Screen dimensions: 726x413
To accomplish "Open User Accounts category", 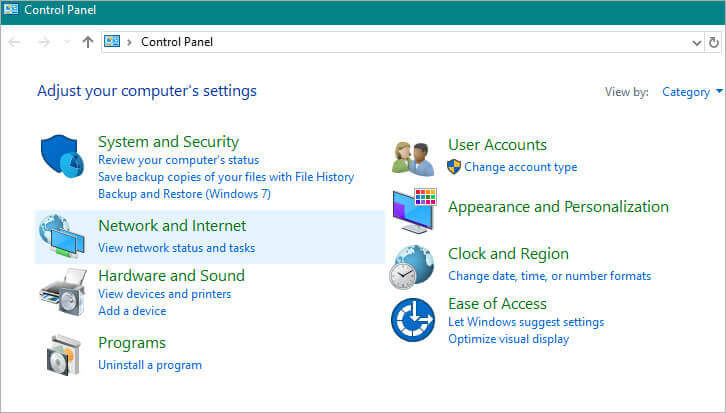I will (x=497, y=145).
